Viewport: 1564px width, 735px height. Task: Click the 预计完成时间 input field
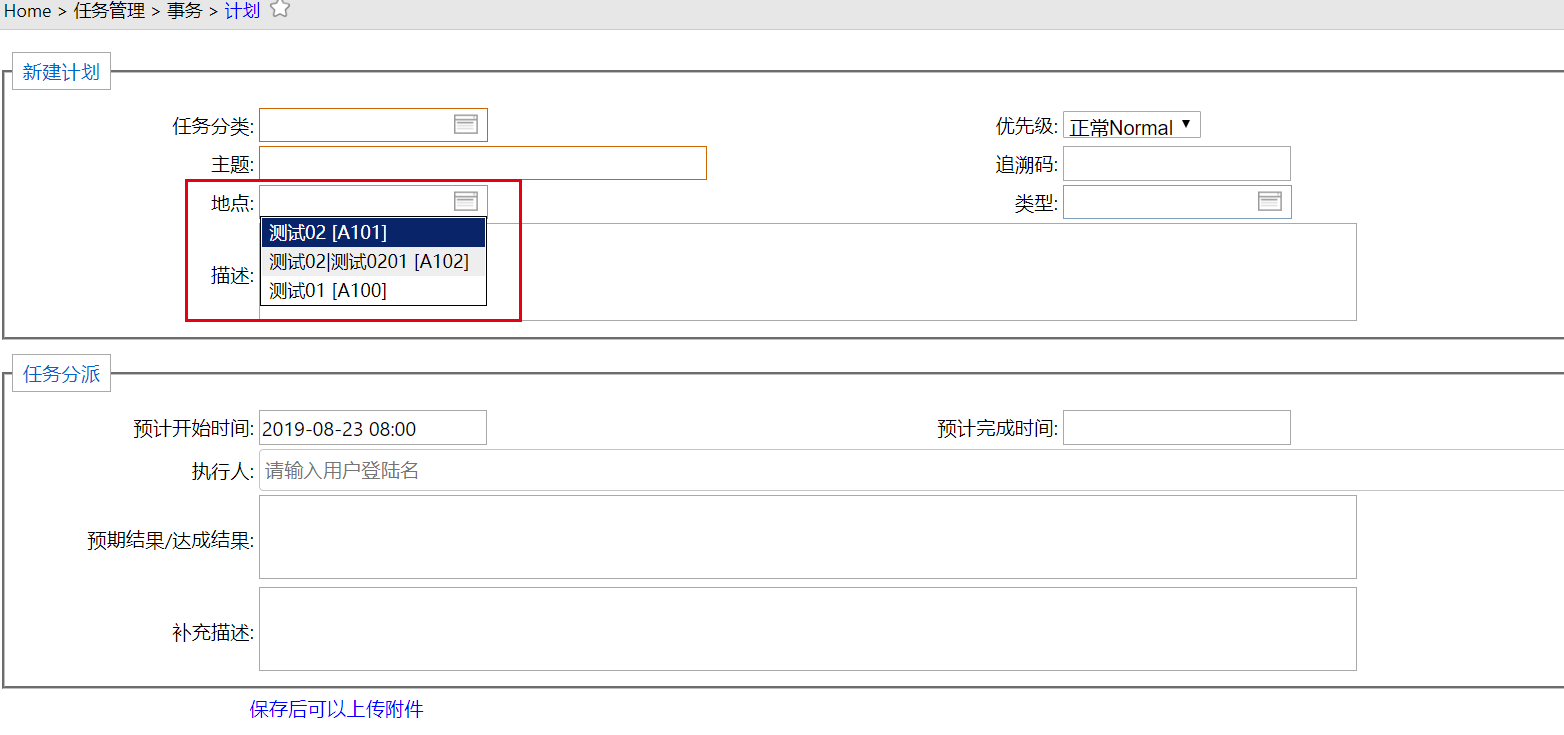[x=1177, y=428]
